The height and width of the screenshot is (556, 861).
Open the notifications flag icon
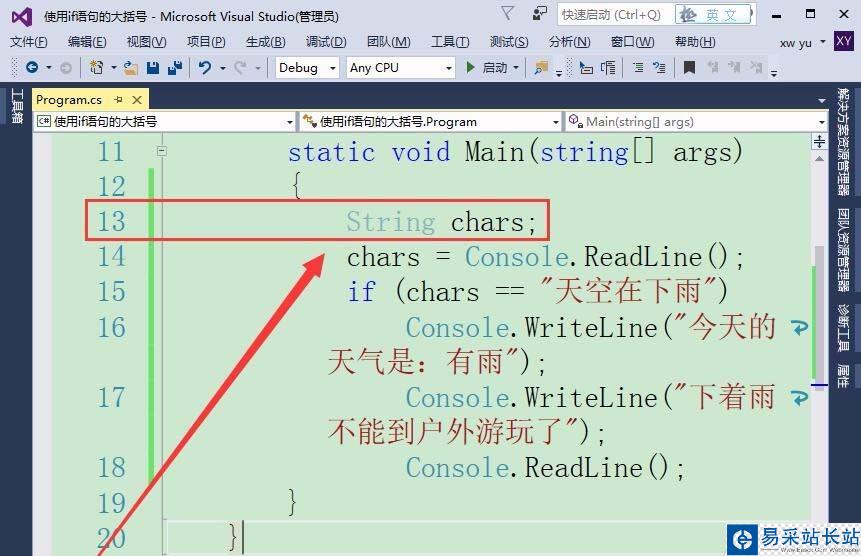point(508,13)
